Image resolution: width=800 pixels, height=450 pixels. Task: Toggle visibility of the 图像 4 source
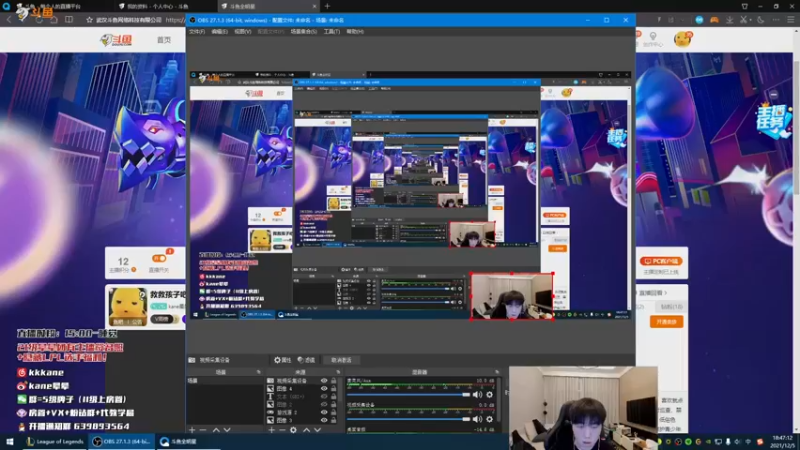point(324,389)
